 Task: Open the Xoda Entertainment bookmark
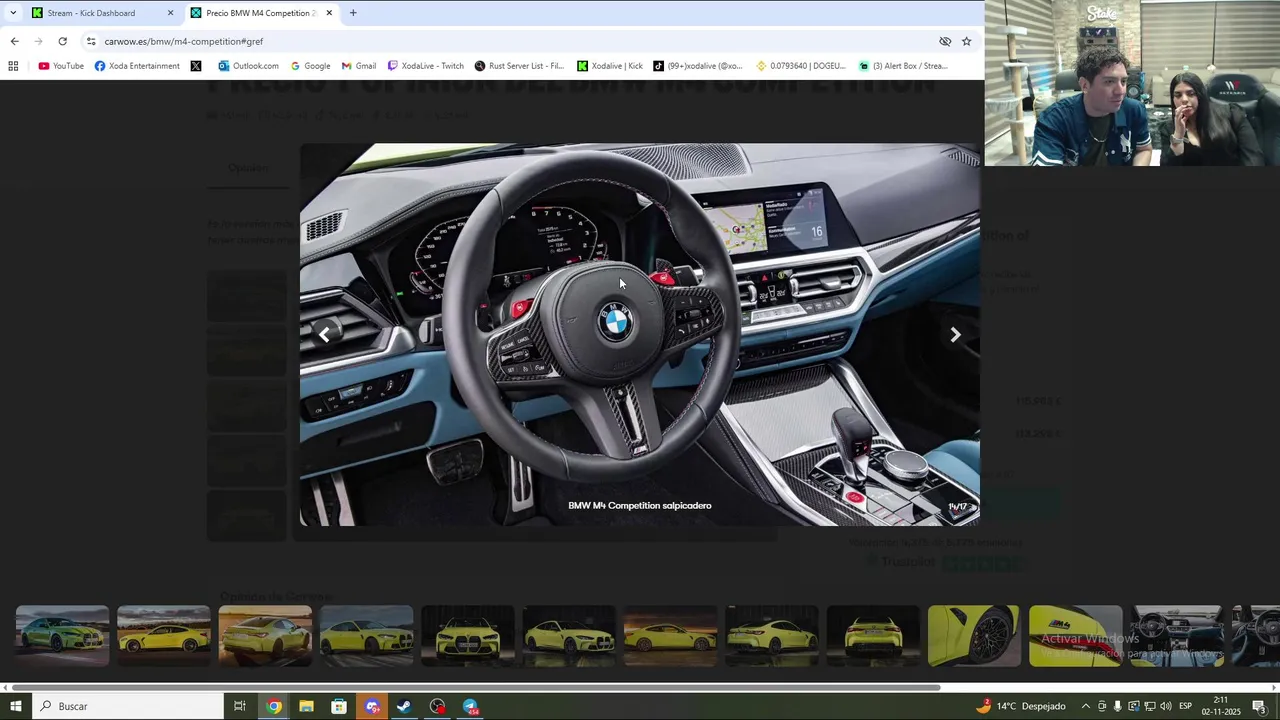click(x=137, y=66)
